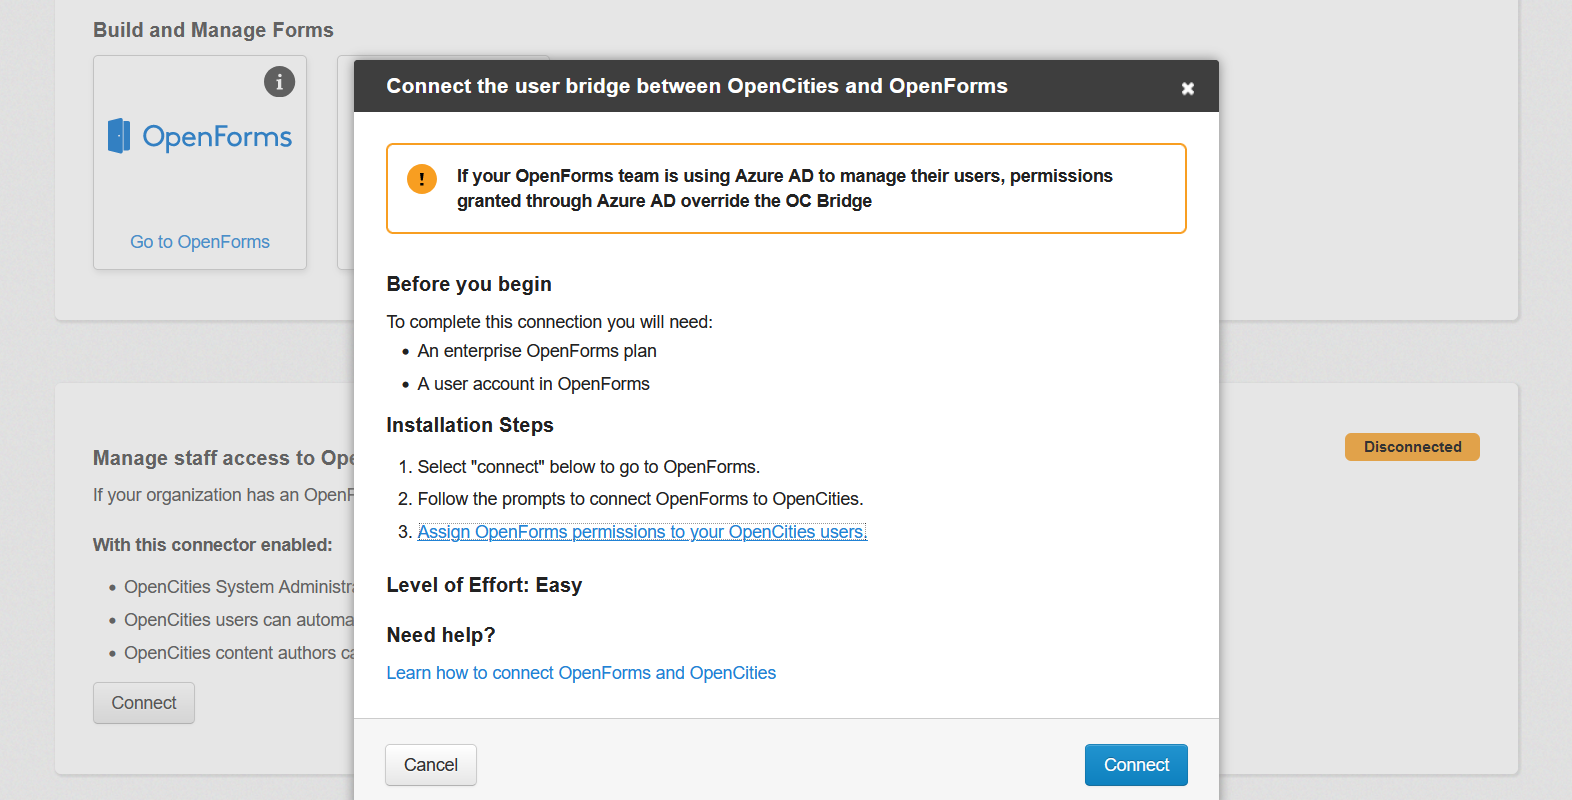Select the "Level of Effort: Easy" text
The height and width of the screenshot is (800, 1572).
484,585
